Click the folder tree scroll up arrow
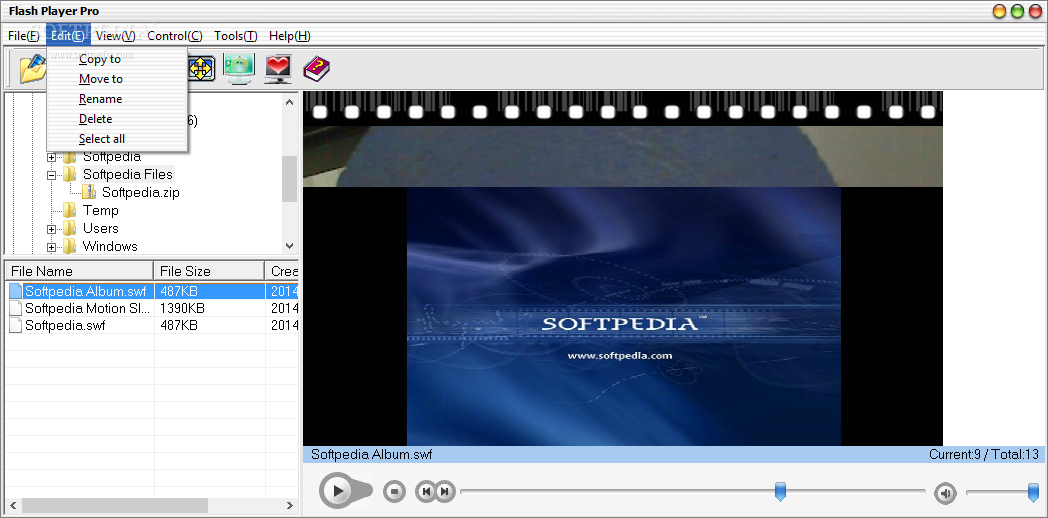The height and width of the screenshot is (518, 1048). (289, 102)
